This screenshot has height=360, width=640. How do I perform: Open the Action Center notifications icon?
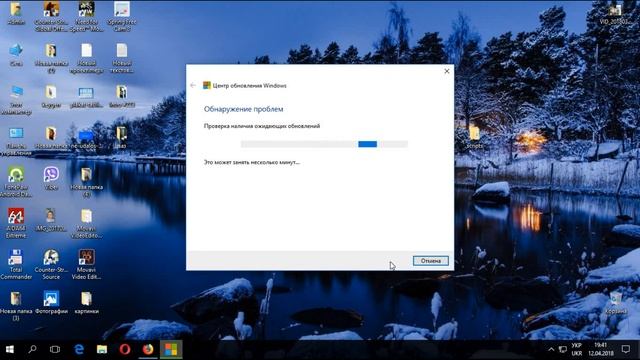pos(626,349)
